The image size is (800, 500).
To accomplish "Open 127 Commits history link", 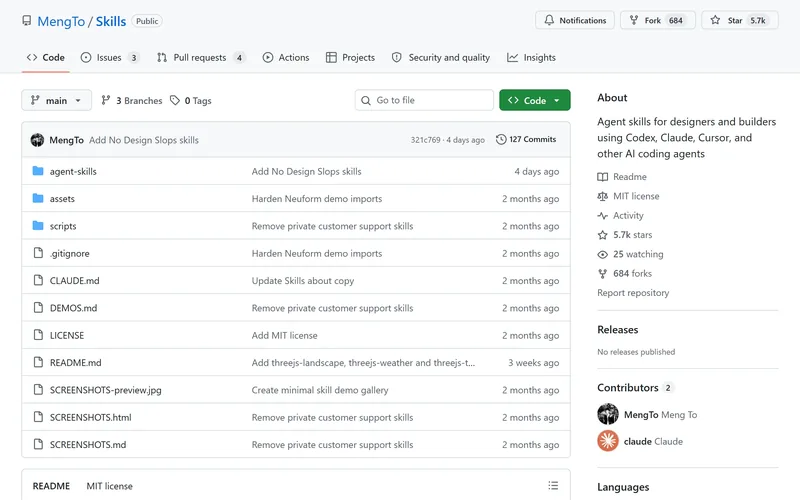I will pos(526,139).
